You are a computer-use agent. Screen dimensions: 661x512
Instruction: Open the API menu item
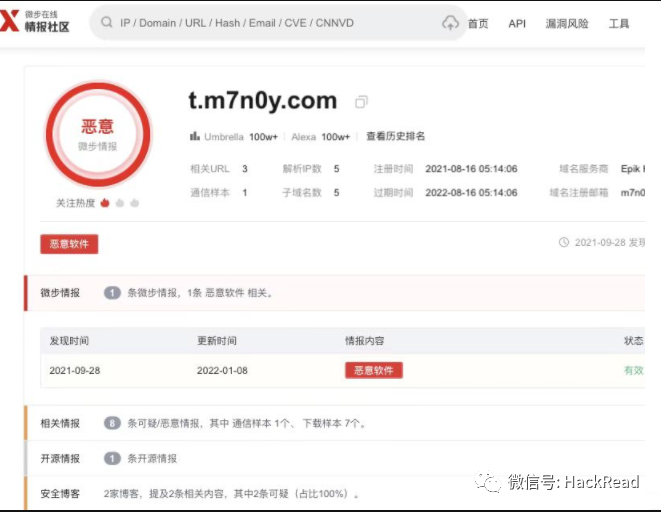pyautogui.click(x=517, y=24)
